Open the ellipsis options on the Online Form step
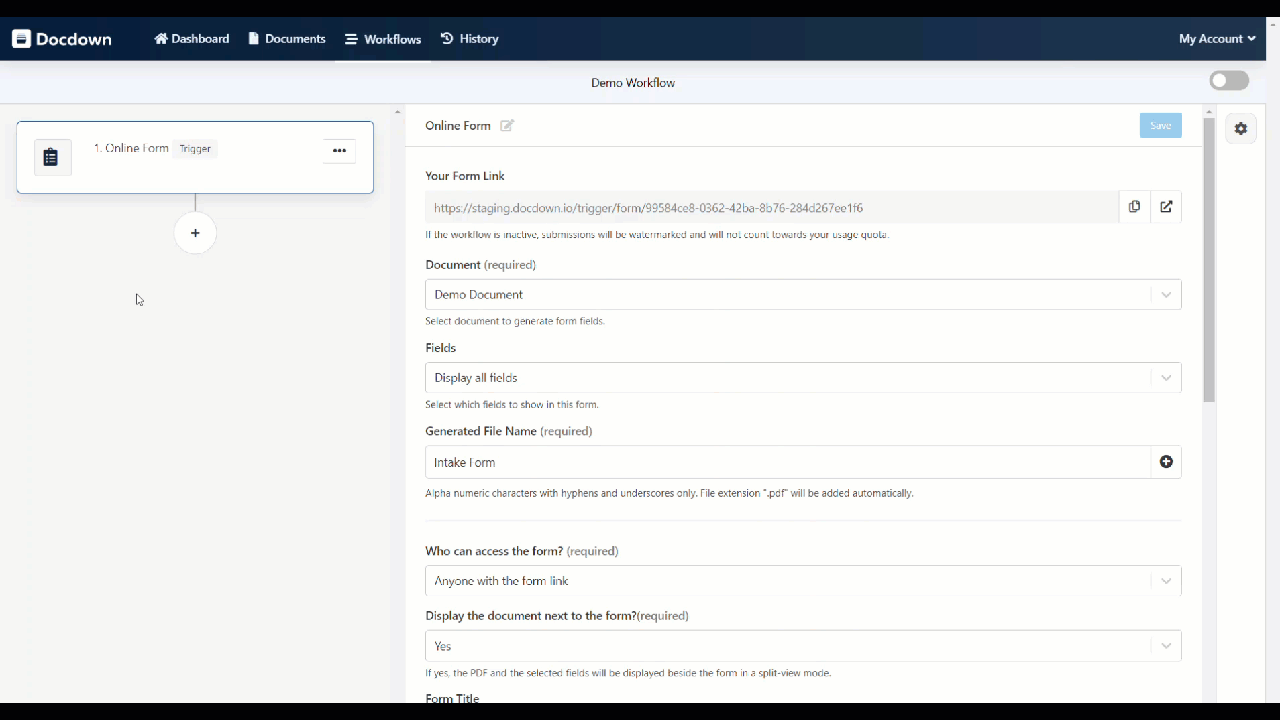Screen dimensions: 1280x720 coord(339,150)
